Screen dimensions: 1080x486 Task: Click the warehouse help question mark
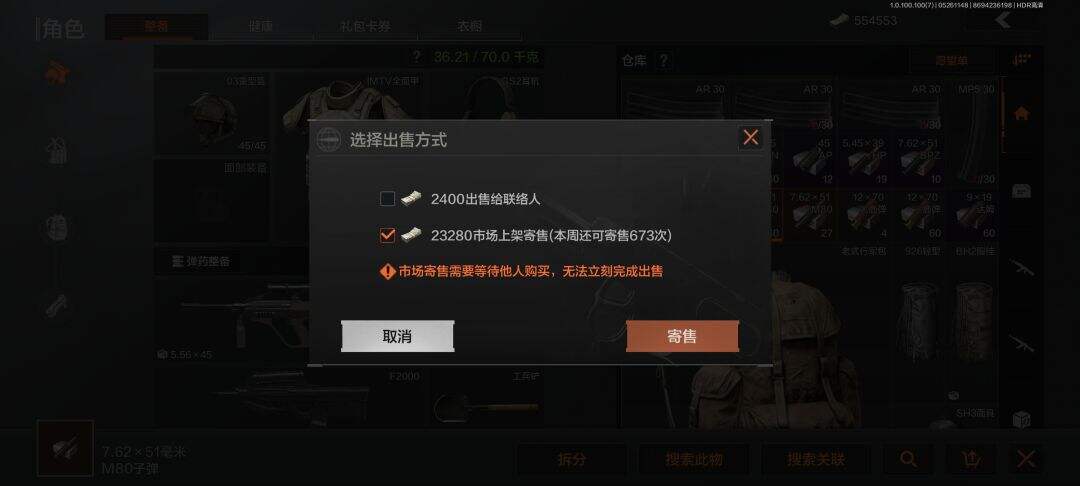[x=663, y=61]
